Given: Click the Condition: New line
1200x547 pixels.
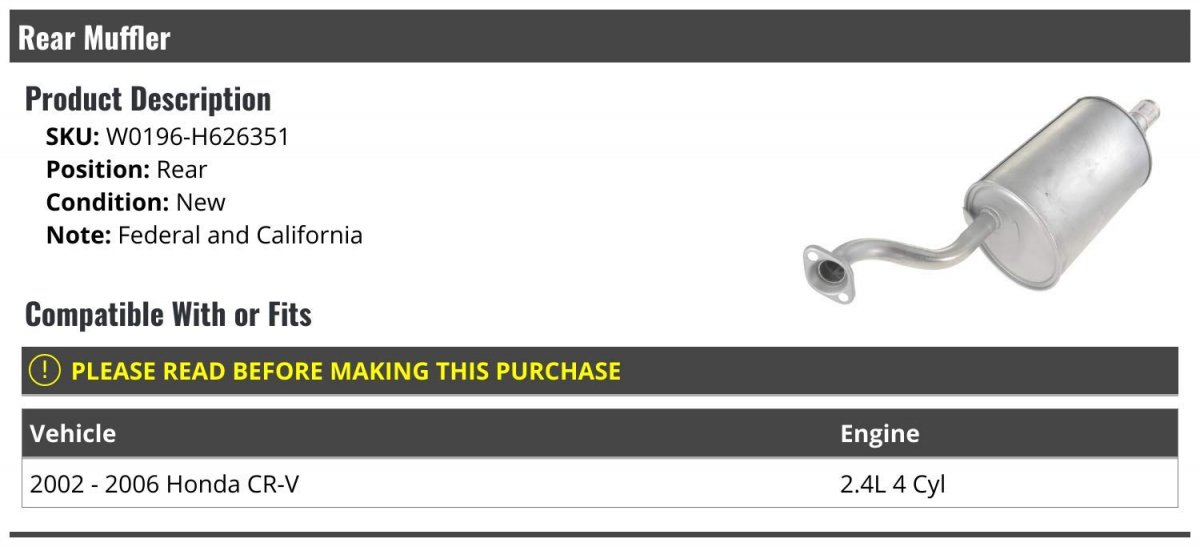Looking at the screenshot, I should [136, 203].
